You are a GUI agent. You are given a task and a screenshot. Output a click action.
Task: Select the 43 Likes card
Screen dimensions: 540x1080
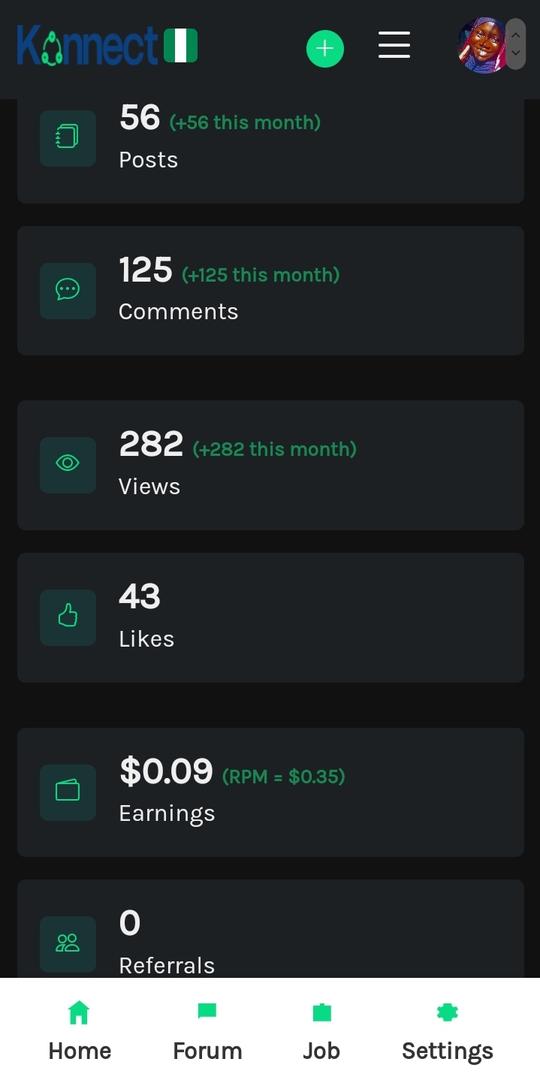pyautogui.click(x=271, y=617)
